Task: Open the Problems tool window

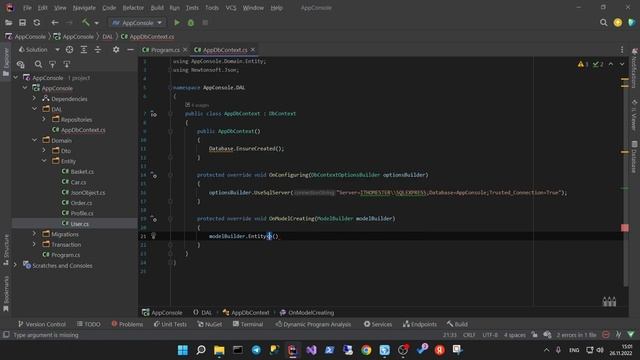Action: tap(127, 324)
